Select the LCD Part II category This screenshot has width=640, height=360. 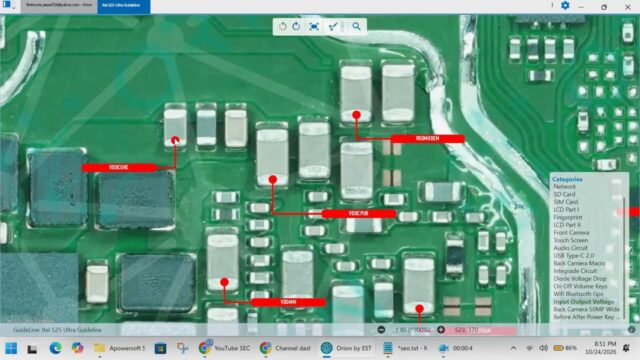tap(567, 225)
